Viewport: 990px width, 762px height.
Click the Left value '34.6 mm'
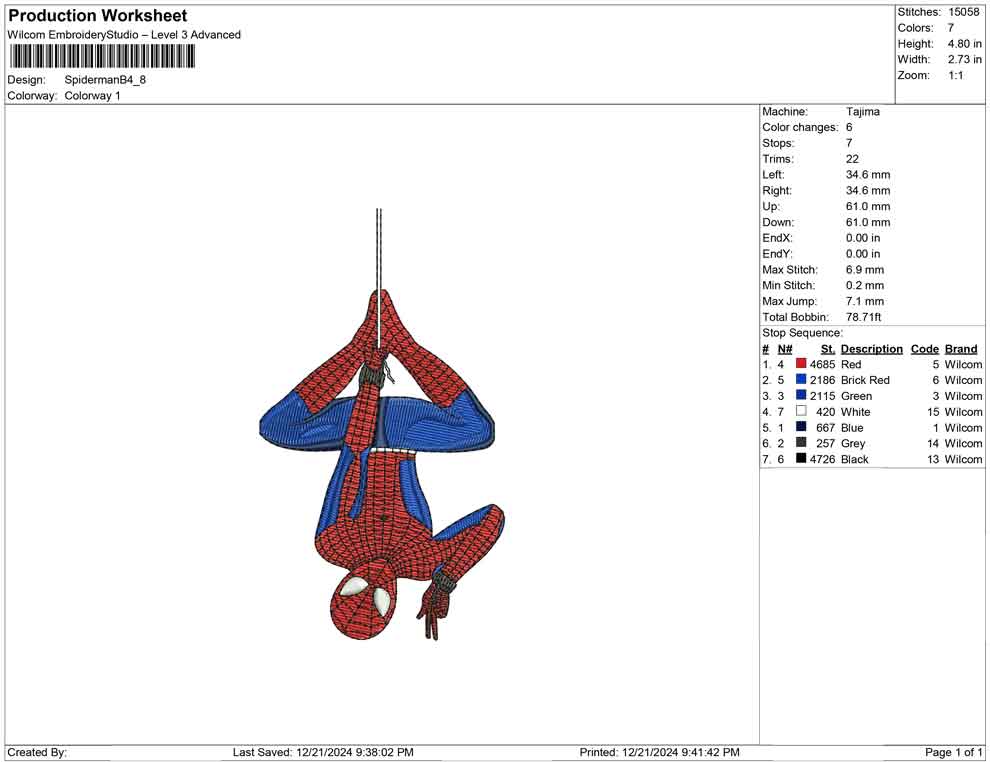tap(868, 175)
